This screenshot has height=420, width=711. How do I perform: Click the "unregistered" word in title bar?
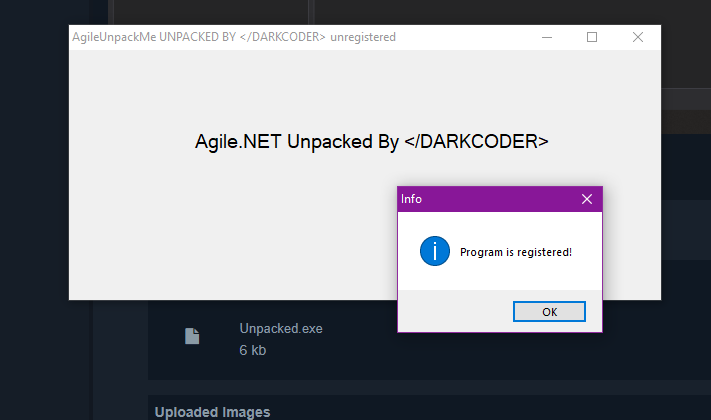[363, 37]
